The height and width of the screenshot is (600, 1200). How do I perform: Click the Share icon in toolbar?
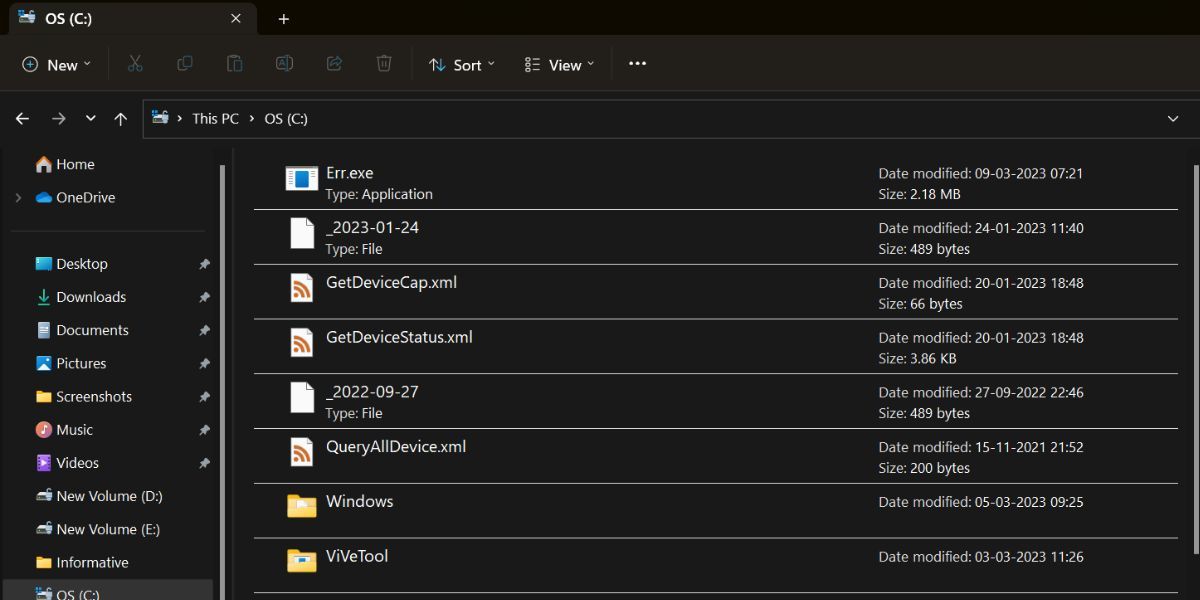(334, 64)
